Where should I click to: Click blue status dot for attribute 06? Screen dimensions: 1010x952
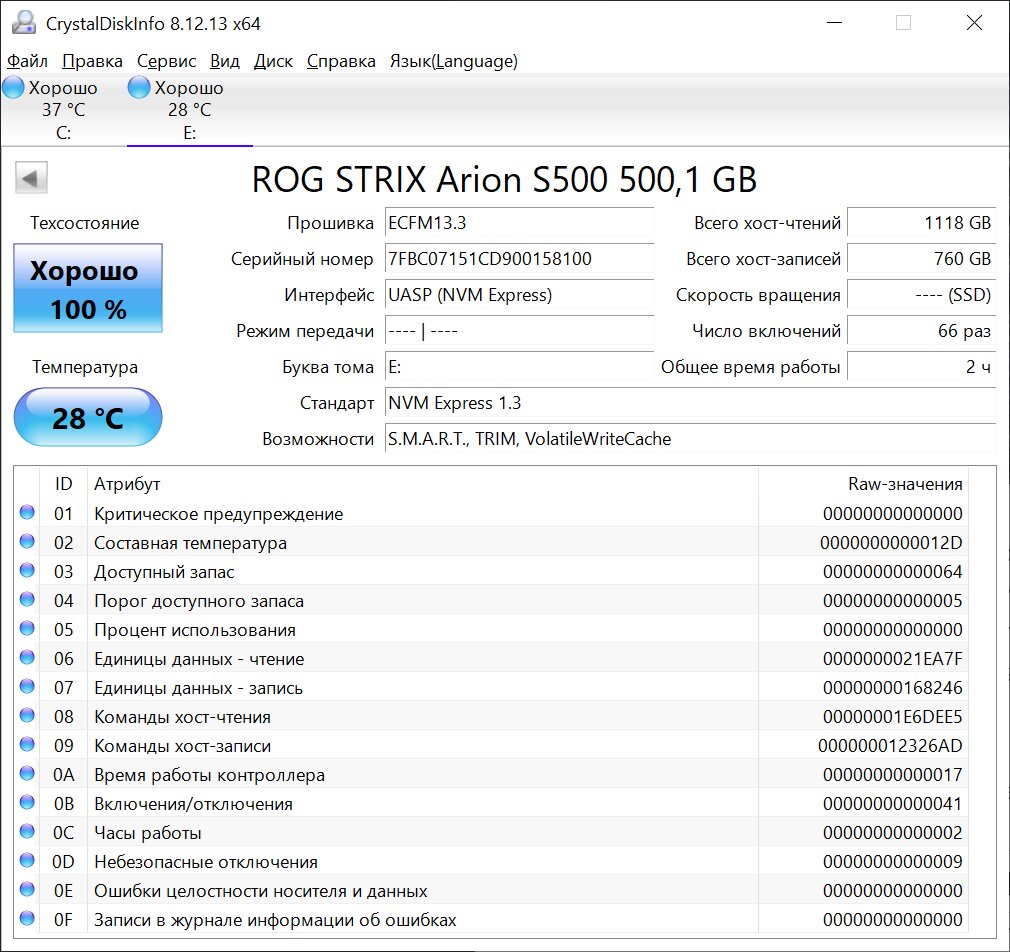[27, 658]
